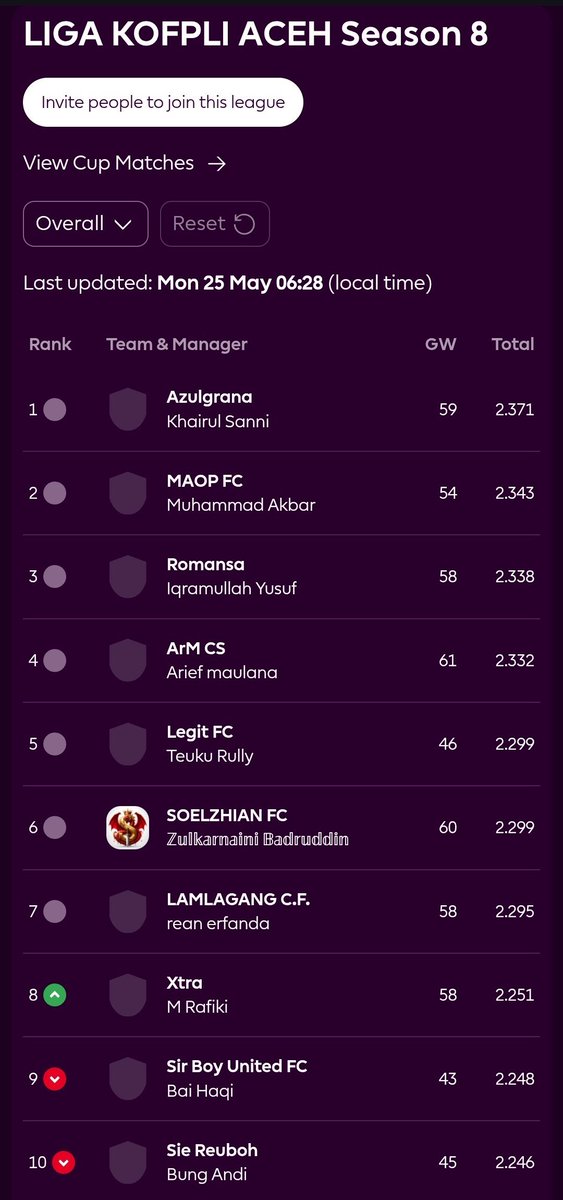This screenshot has height=1200, width=563.
Task: Click the Total column header
Action: (x=513, y=344)
